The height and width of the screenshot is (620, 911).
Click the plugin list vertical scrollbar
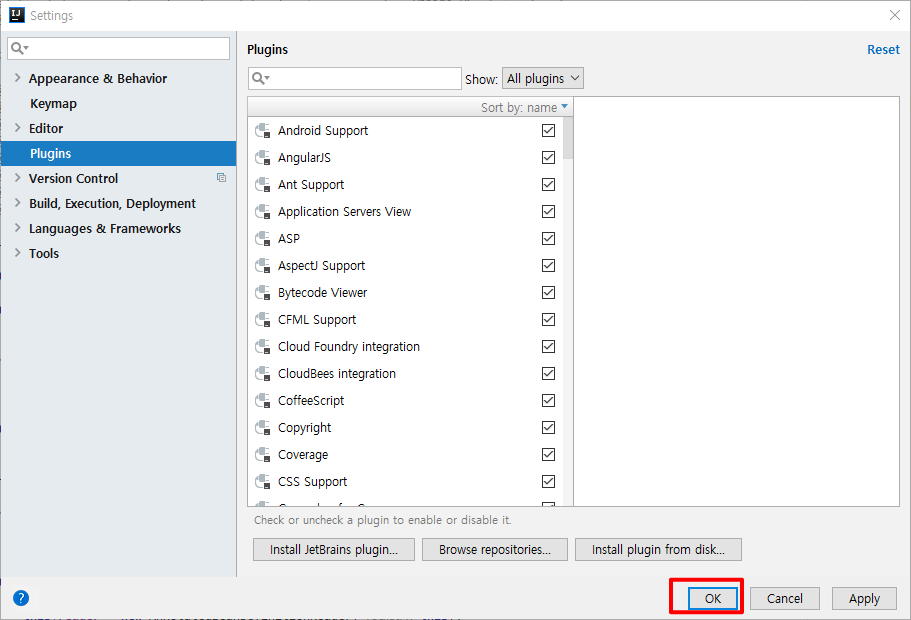568,138
